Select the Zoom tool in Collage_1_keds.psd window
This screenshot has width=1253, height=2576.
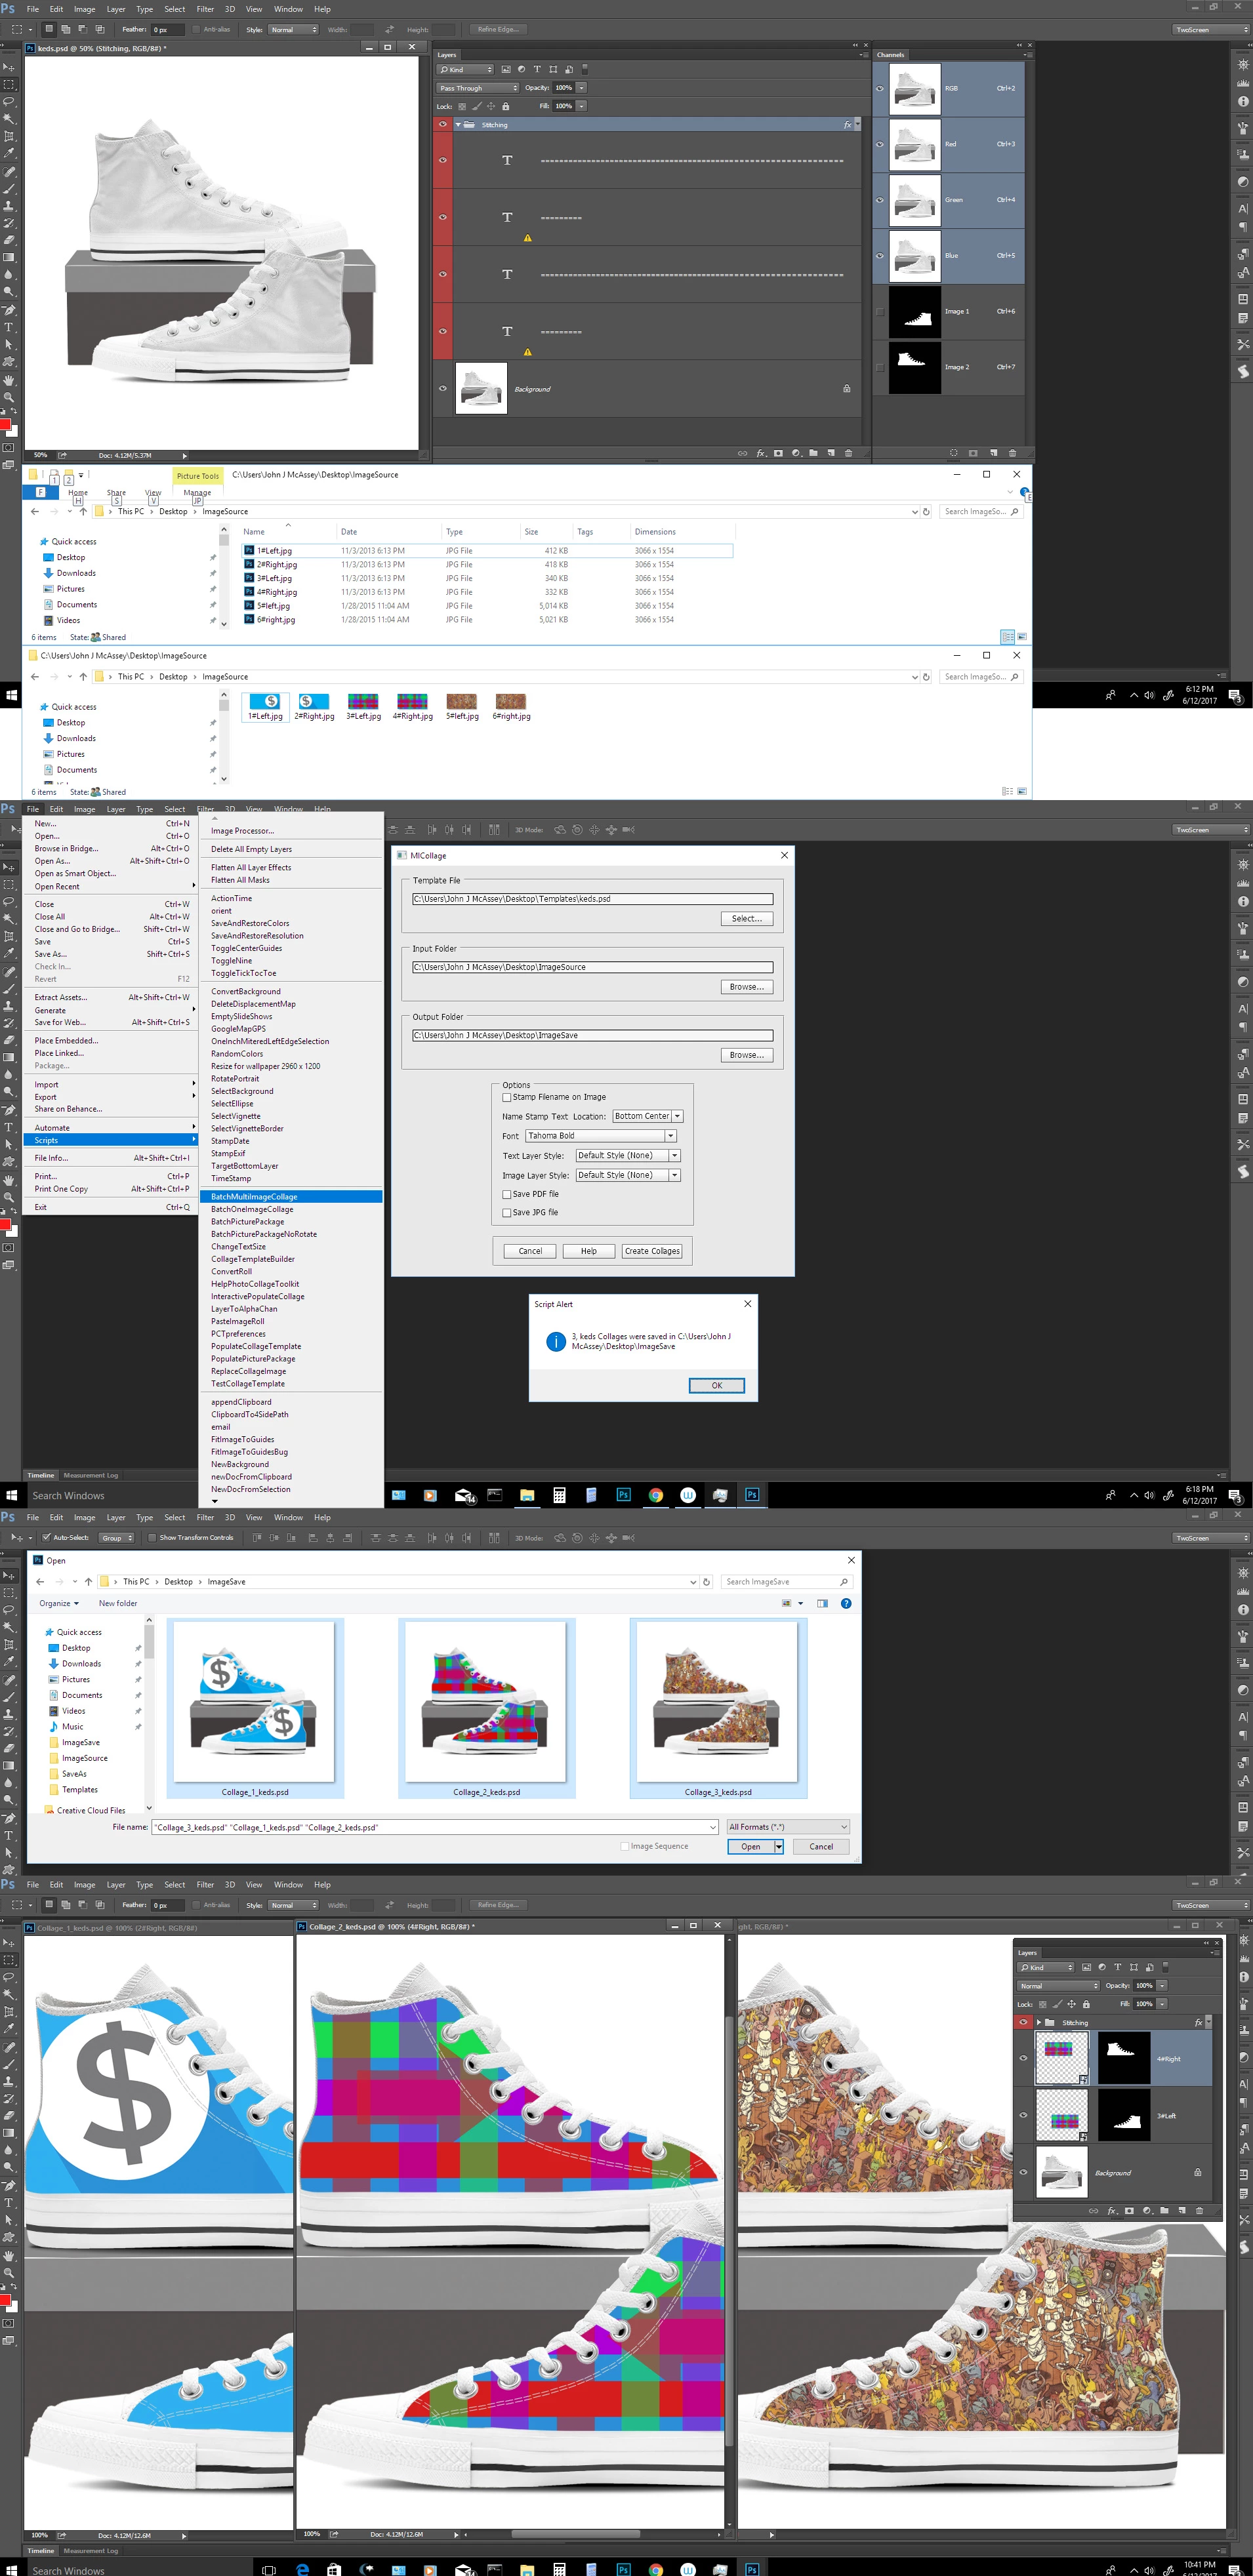pos(9,2272)
